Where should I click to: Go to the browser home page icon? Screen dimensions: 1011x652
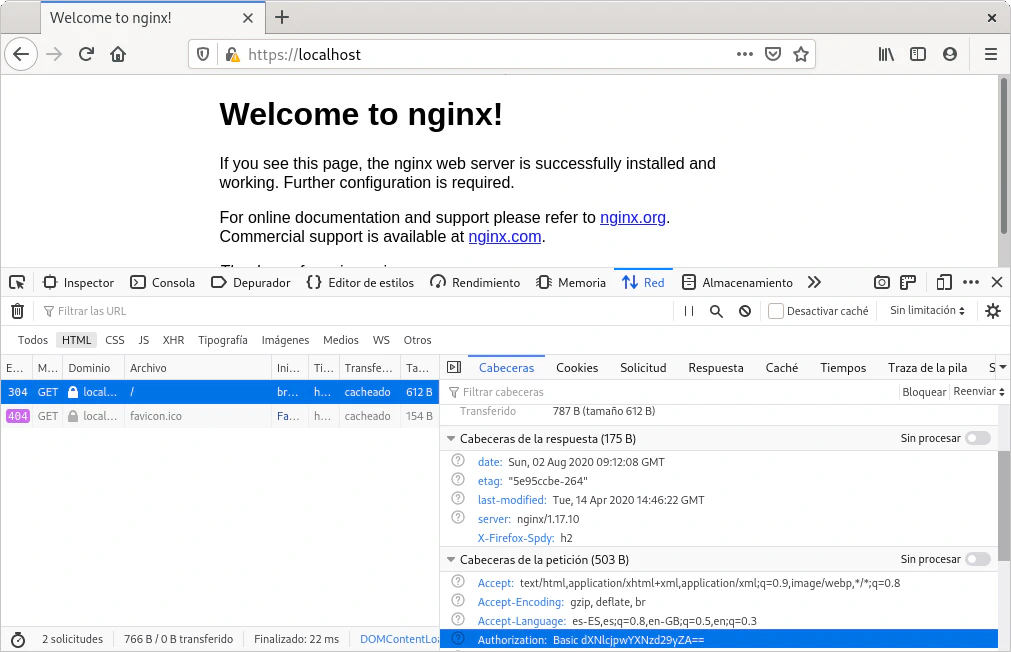[x=118, y=54]
